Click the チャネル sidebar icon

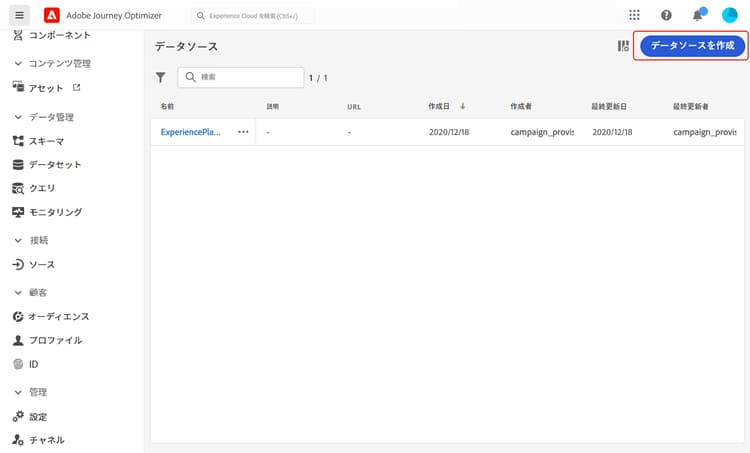(x=18, y=440)
